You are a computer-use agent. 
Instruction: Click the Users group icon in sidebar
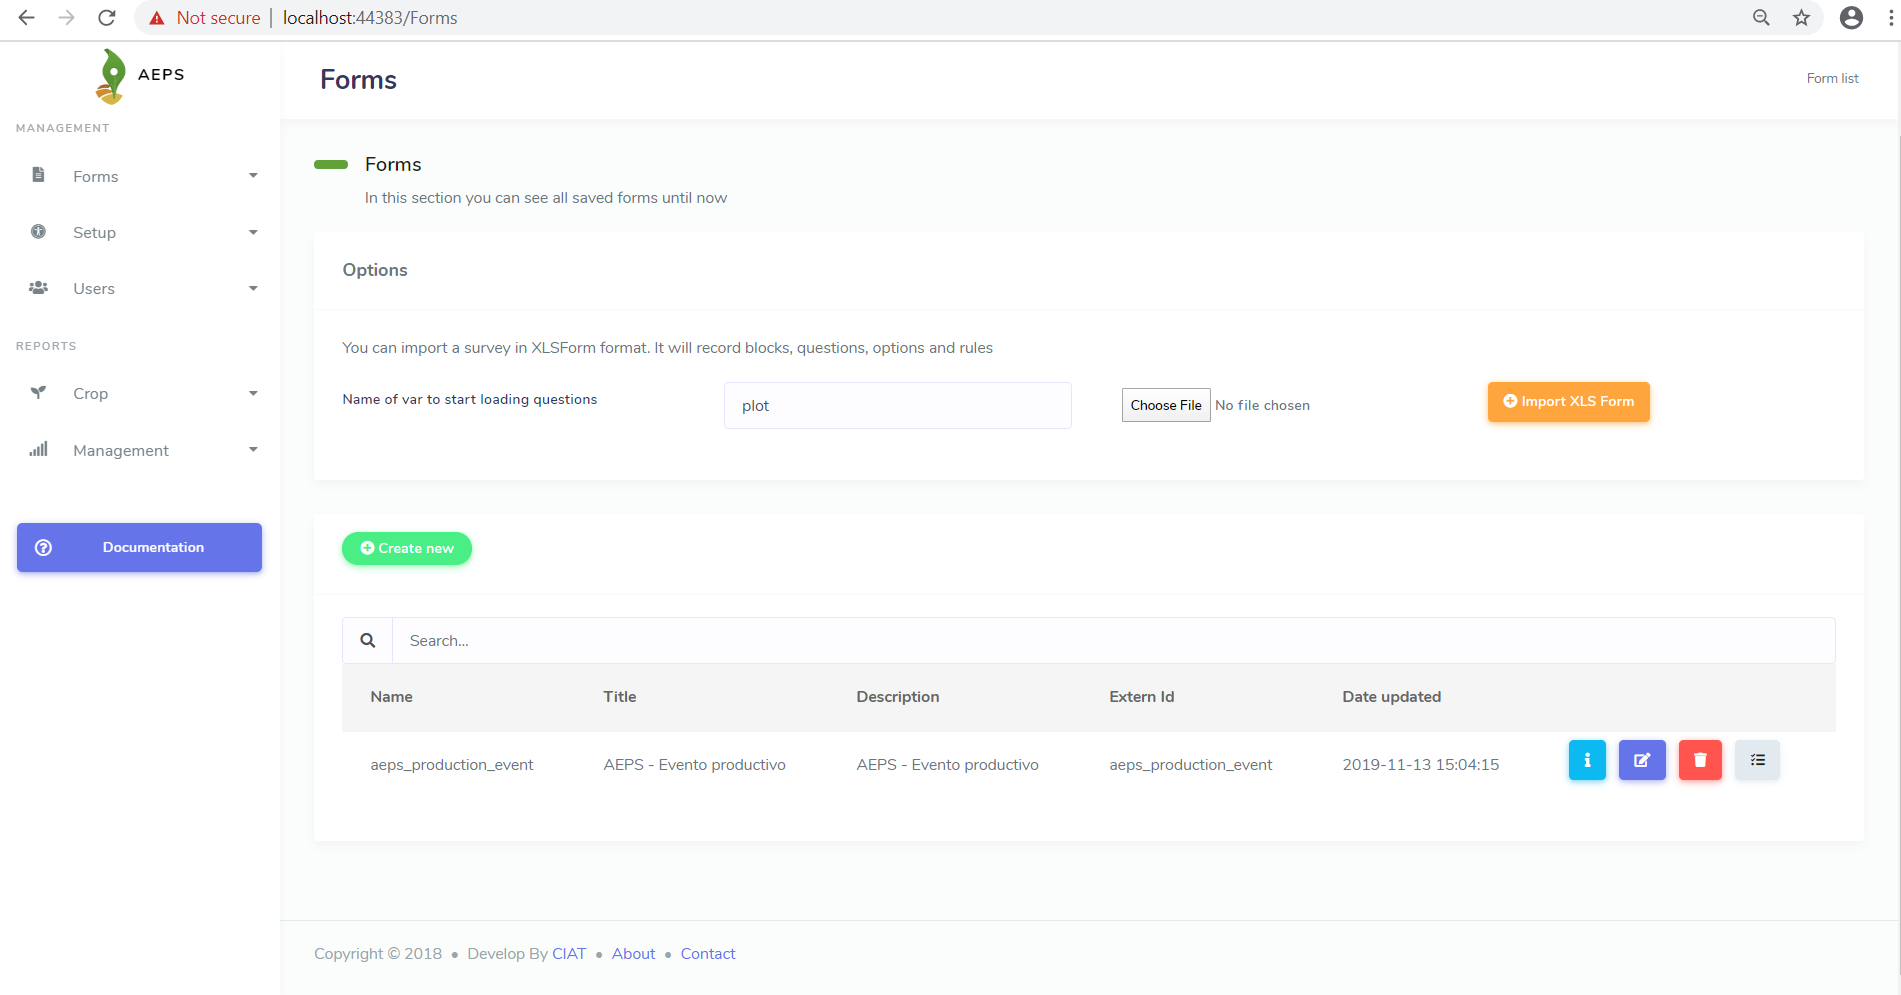click(x=38, y=288)
